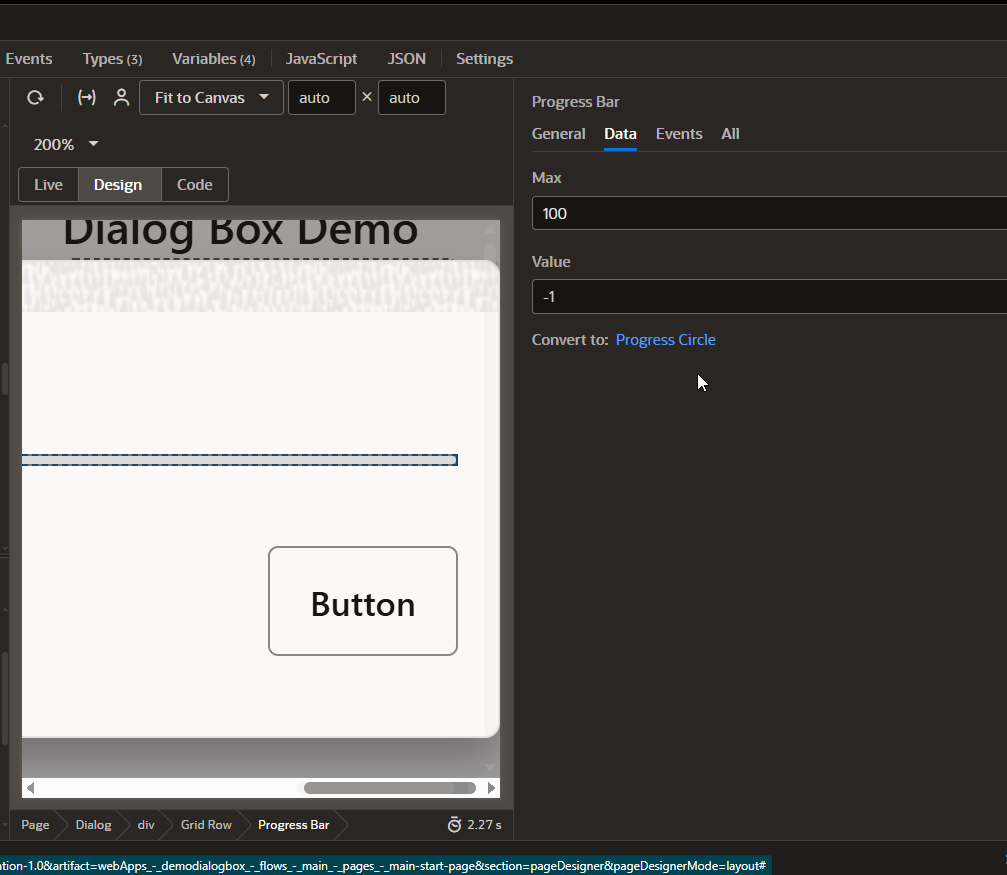Screen dimensions: 1007x875
Task: Open the Settings tab
Action: click(484, 59)
